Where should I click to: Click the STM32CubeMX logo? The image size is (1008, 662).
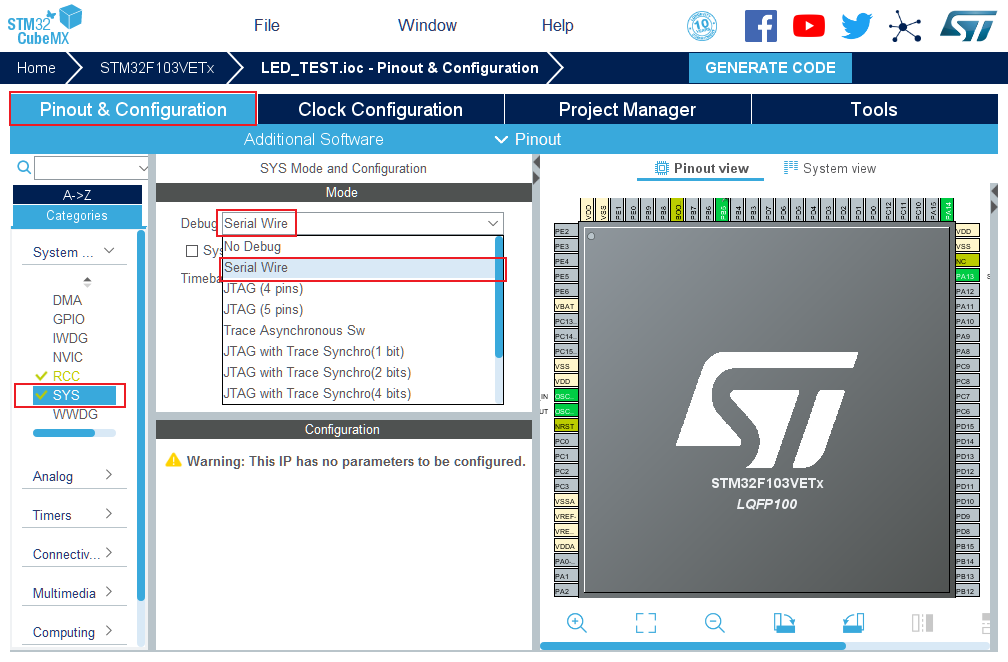(x=44, y=25)
